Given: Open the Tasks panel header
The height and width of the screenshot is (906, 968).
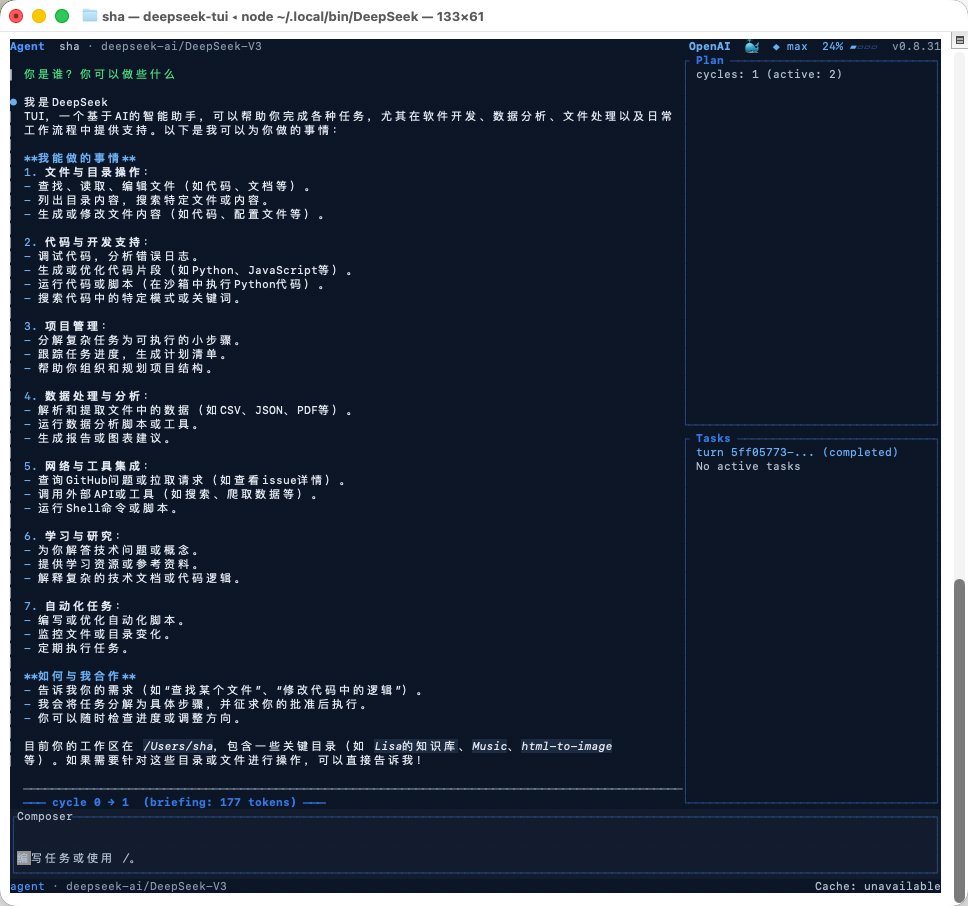Looking at the screenshot, I should [713, 438].
